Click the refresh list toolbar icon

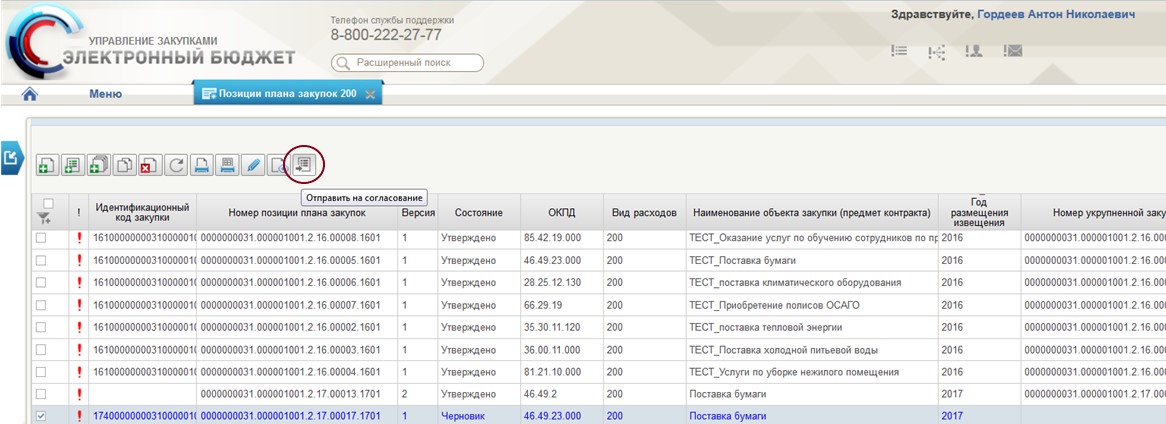(175, 165)
